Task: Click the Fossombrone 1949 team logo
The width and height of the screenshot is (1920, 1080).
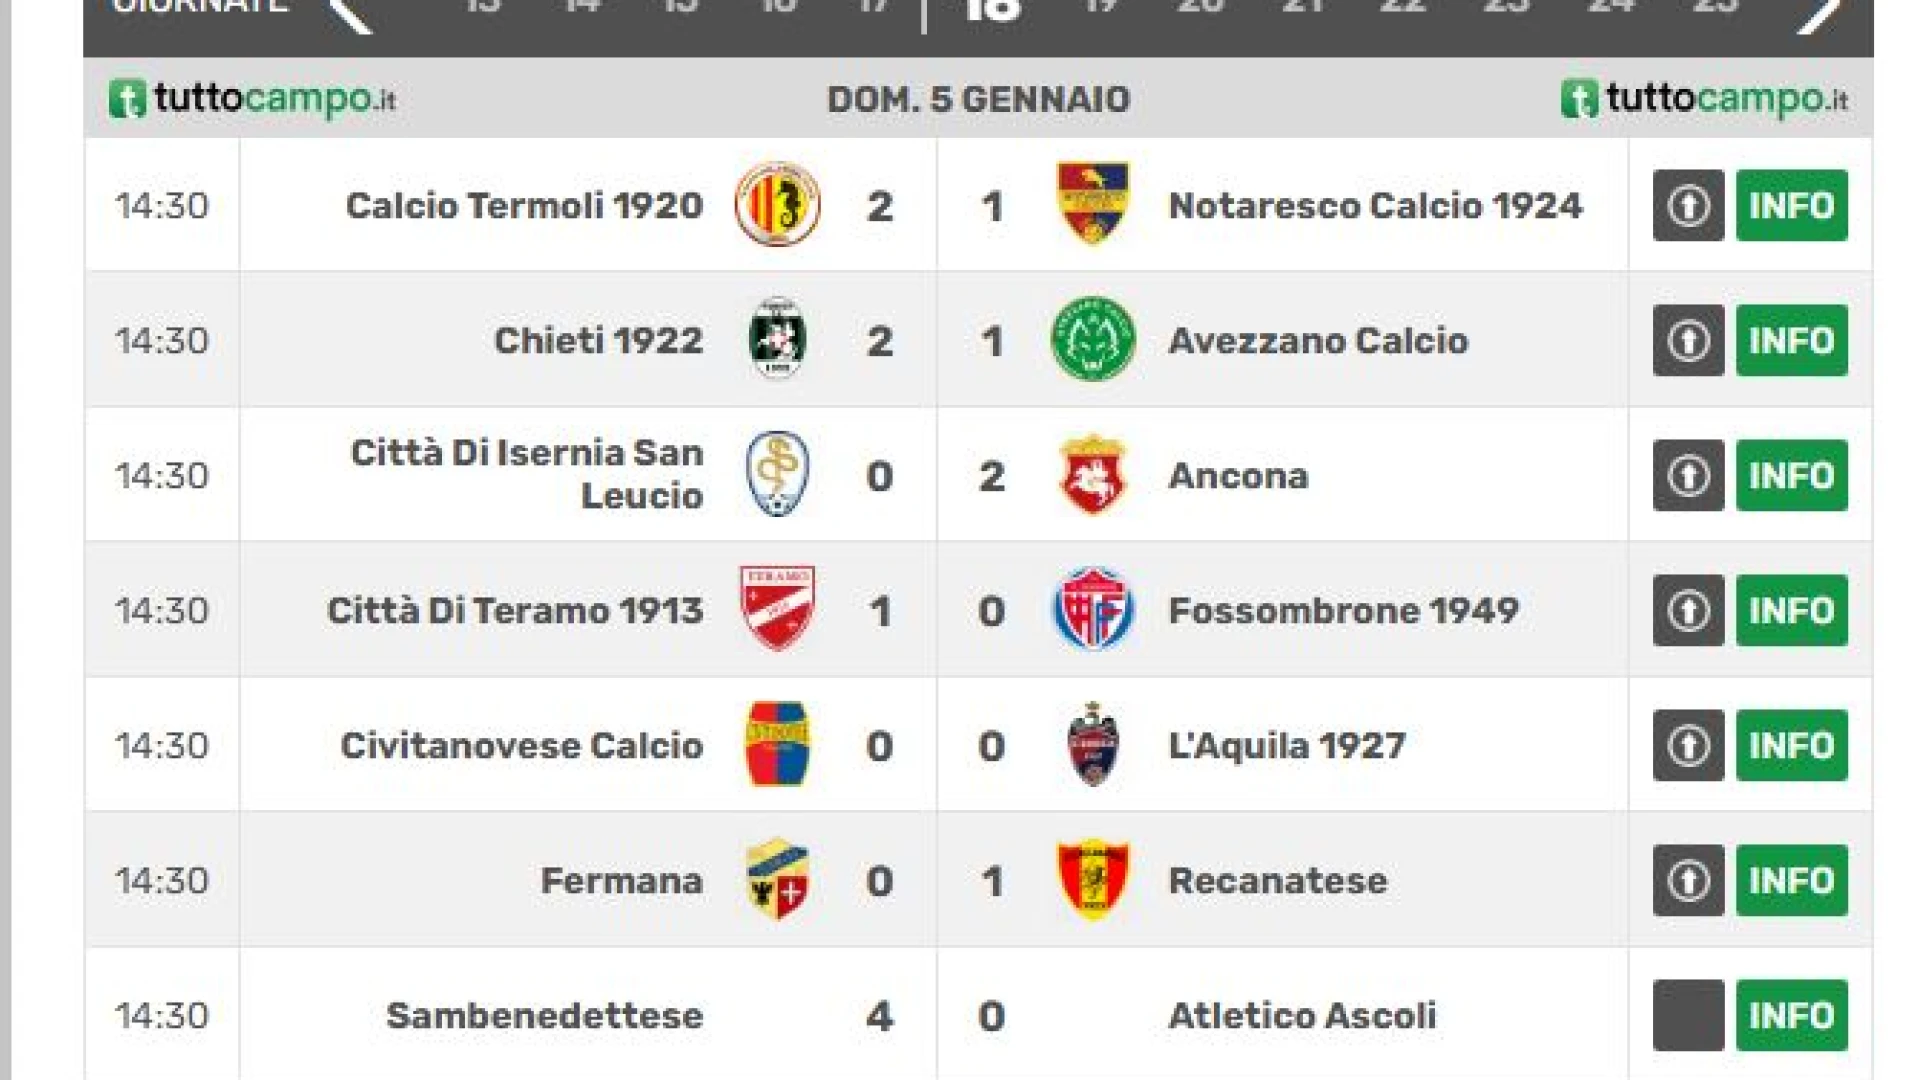Action: [x=1093, y=610]
